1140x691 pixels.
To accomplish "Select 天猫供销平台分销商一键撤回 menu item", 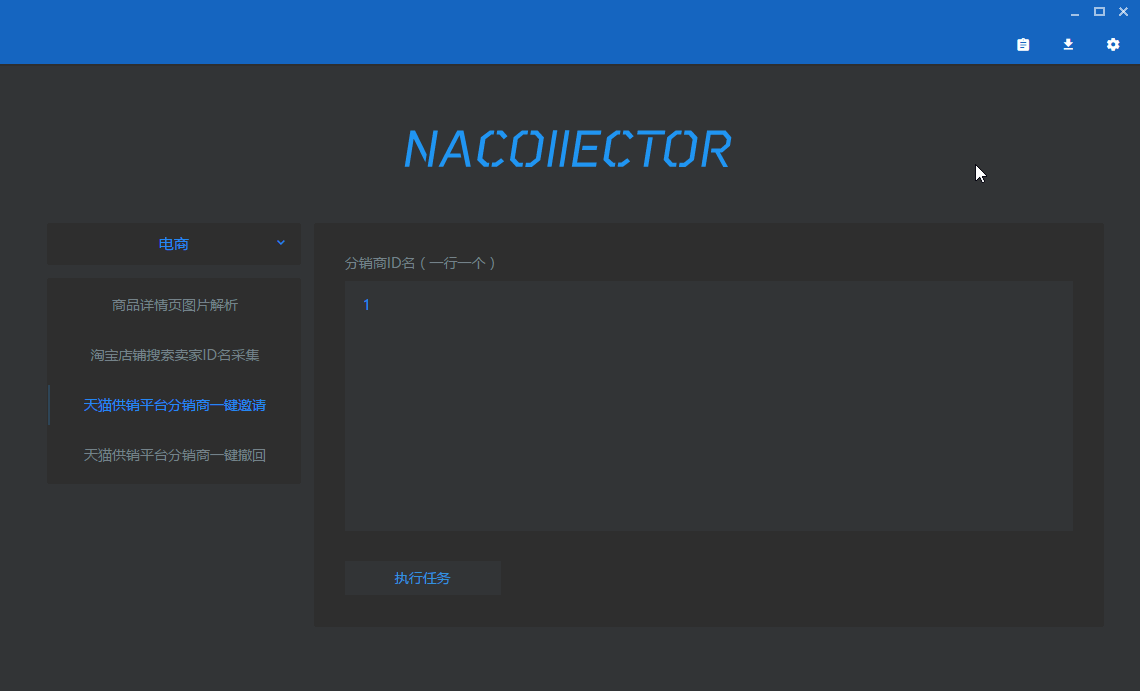I will pyautogui.click(x=174, y=455).
